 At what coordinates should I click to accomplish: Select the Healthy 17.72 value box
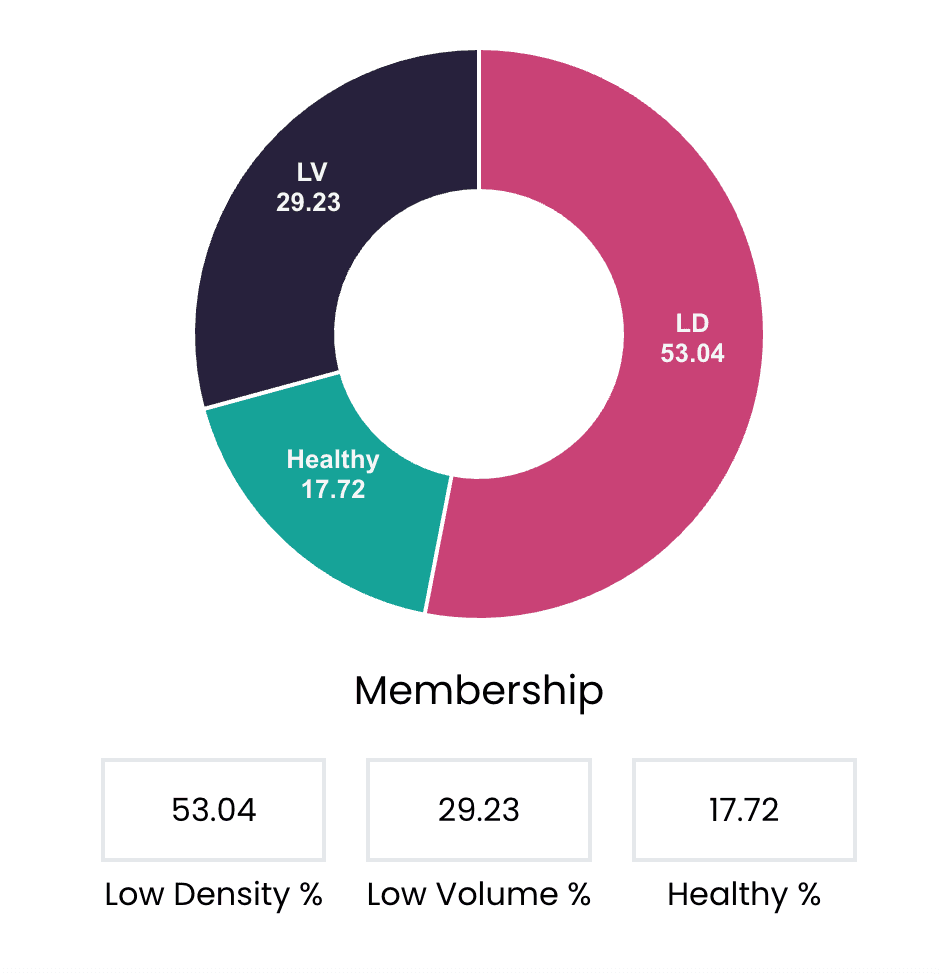(x=744, y=810)
